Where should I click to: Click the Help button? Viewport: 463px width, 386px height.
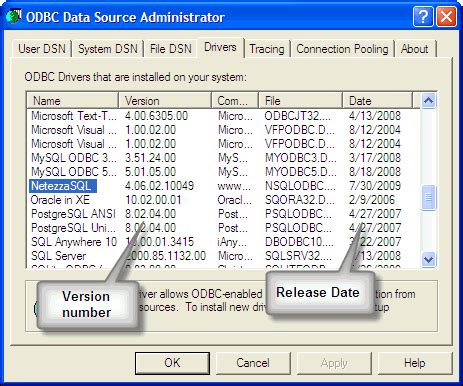coord(415,363)
